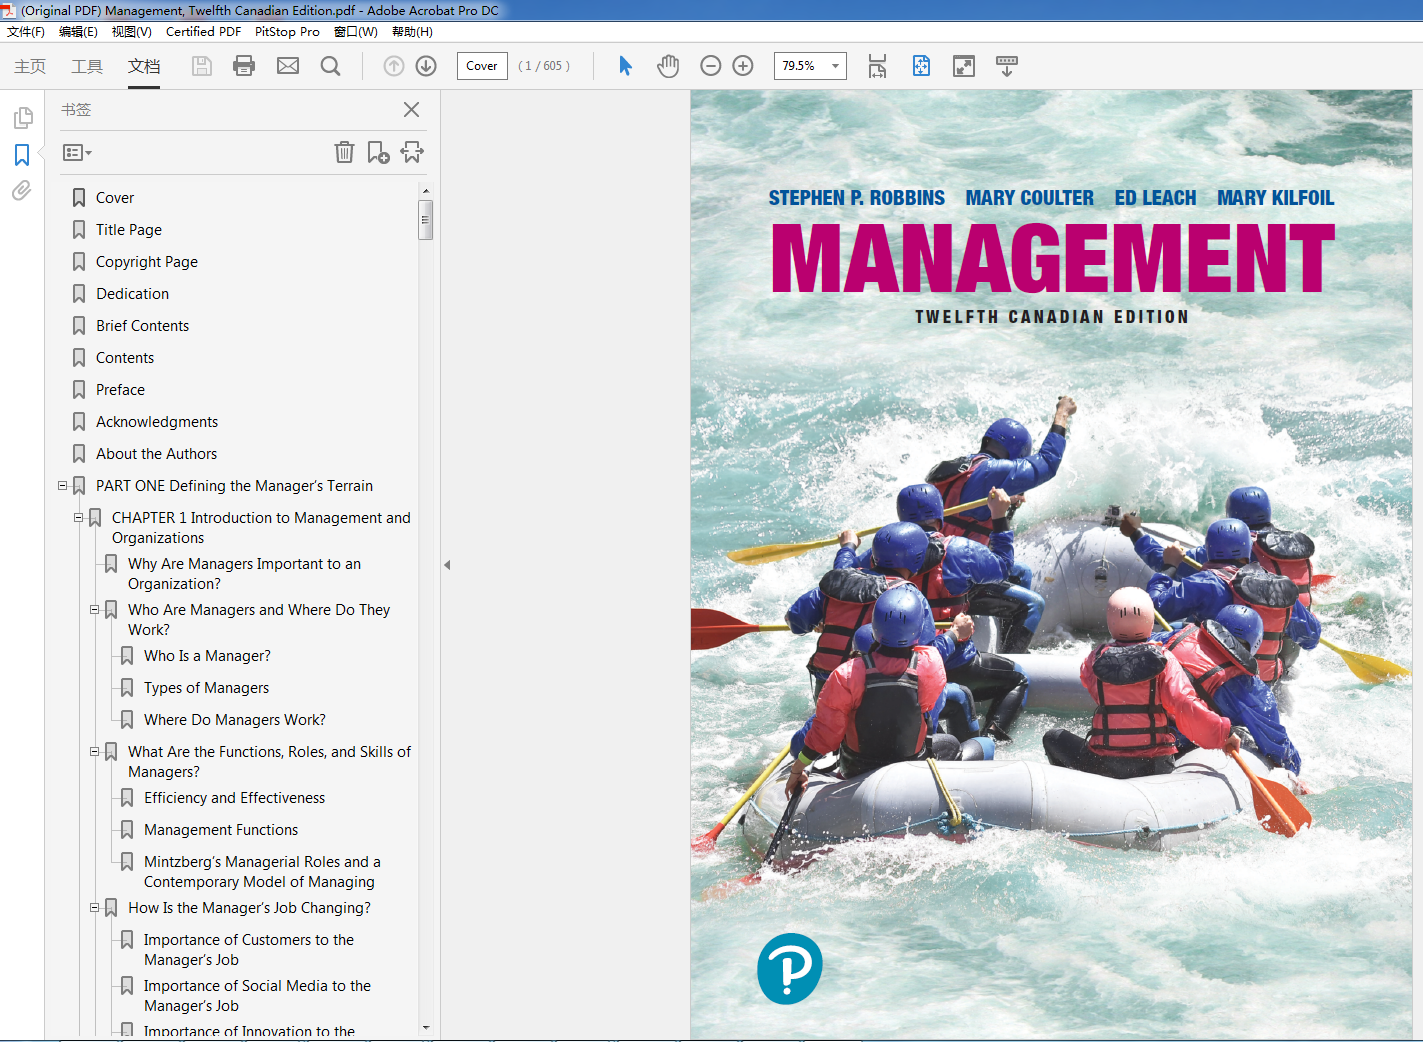Choose the Selection arrow tool
This screenshot has width=1423, height=1042.
pyautogui.click(x=625, y=66)
